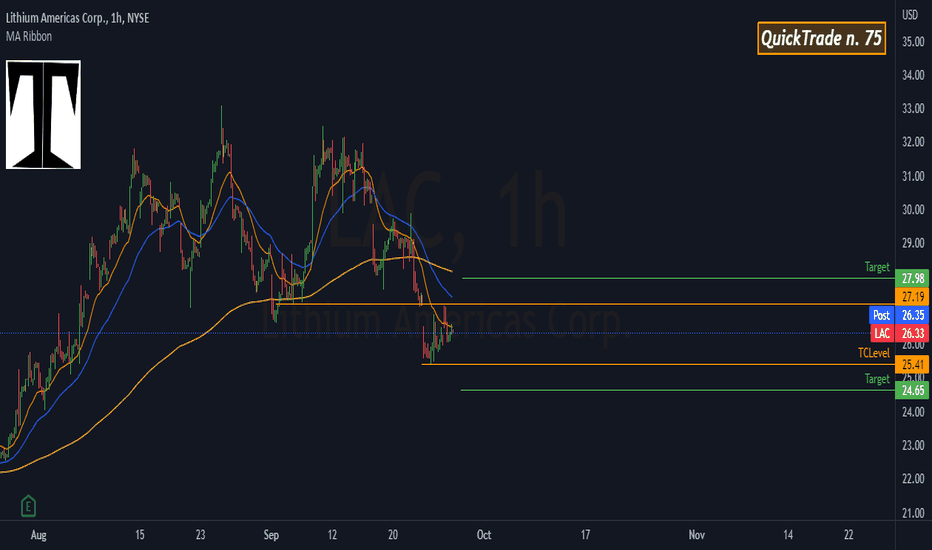Click the 30.00 price axis value

[913, 210]
